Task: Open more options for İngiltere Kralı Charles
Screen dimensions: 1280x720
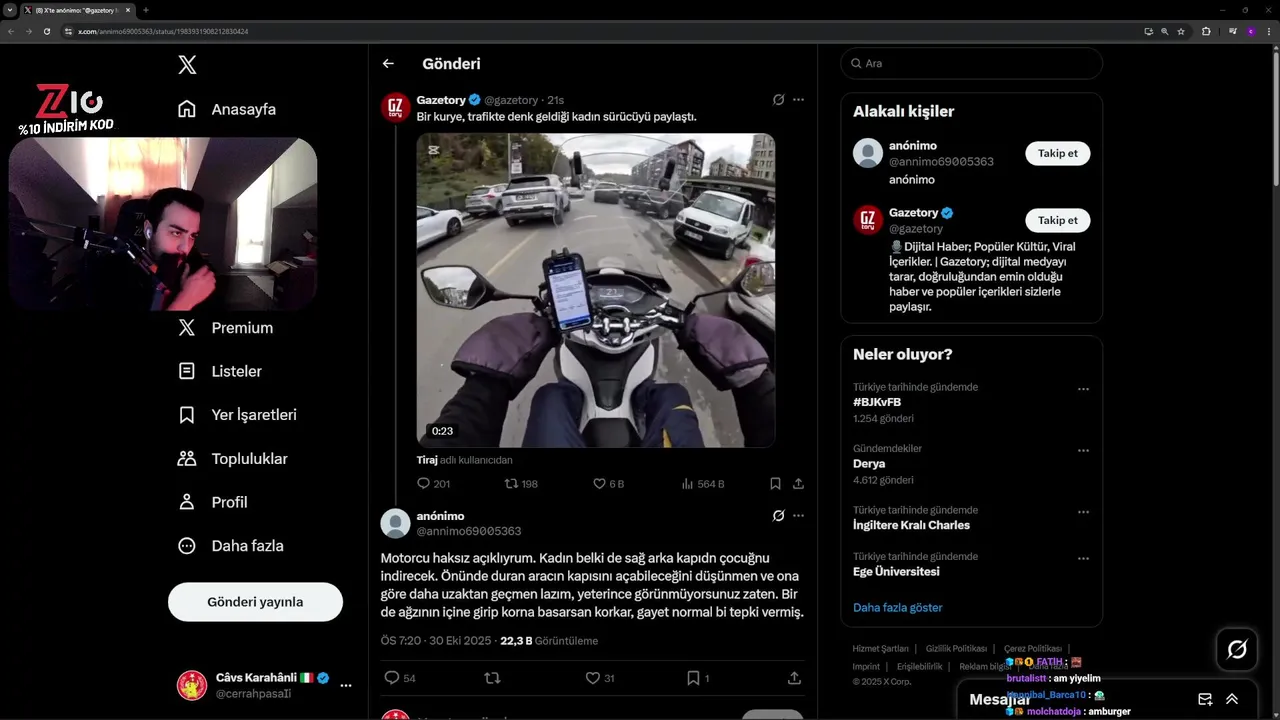Action: coord(1083,512)
